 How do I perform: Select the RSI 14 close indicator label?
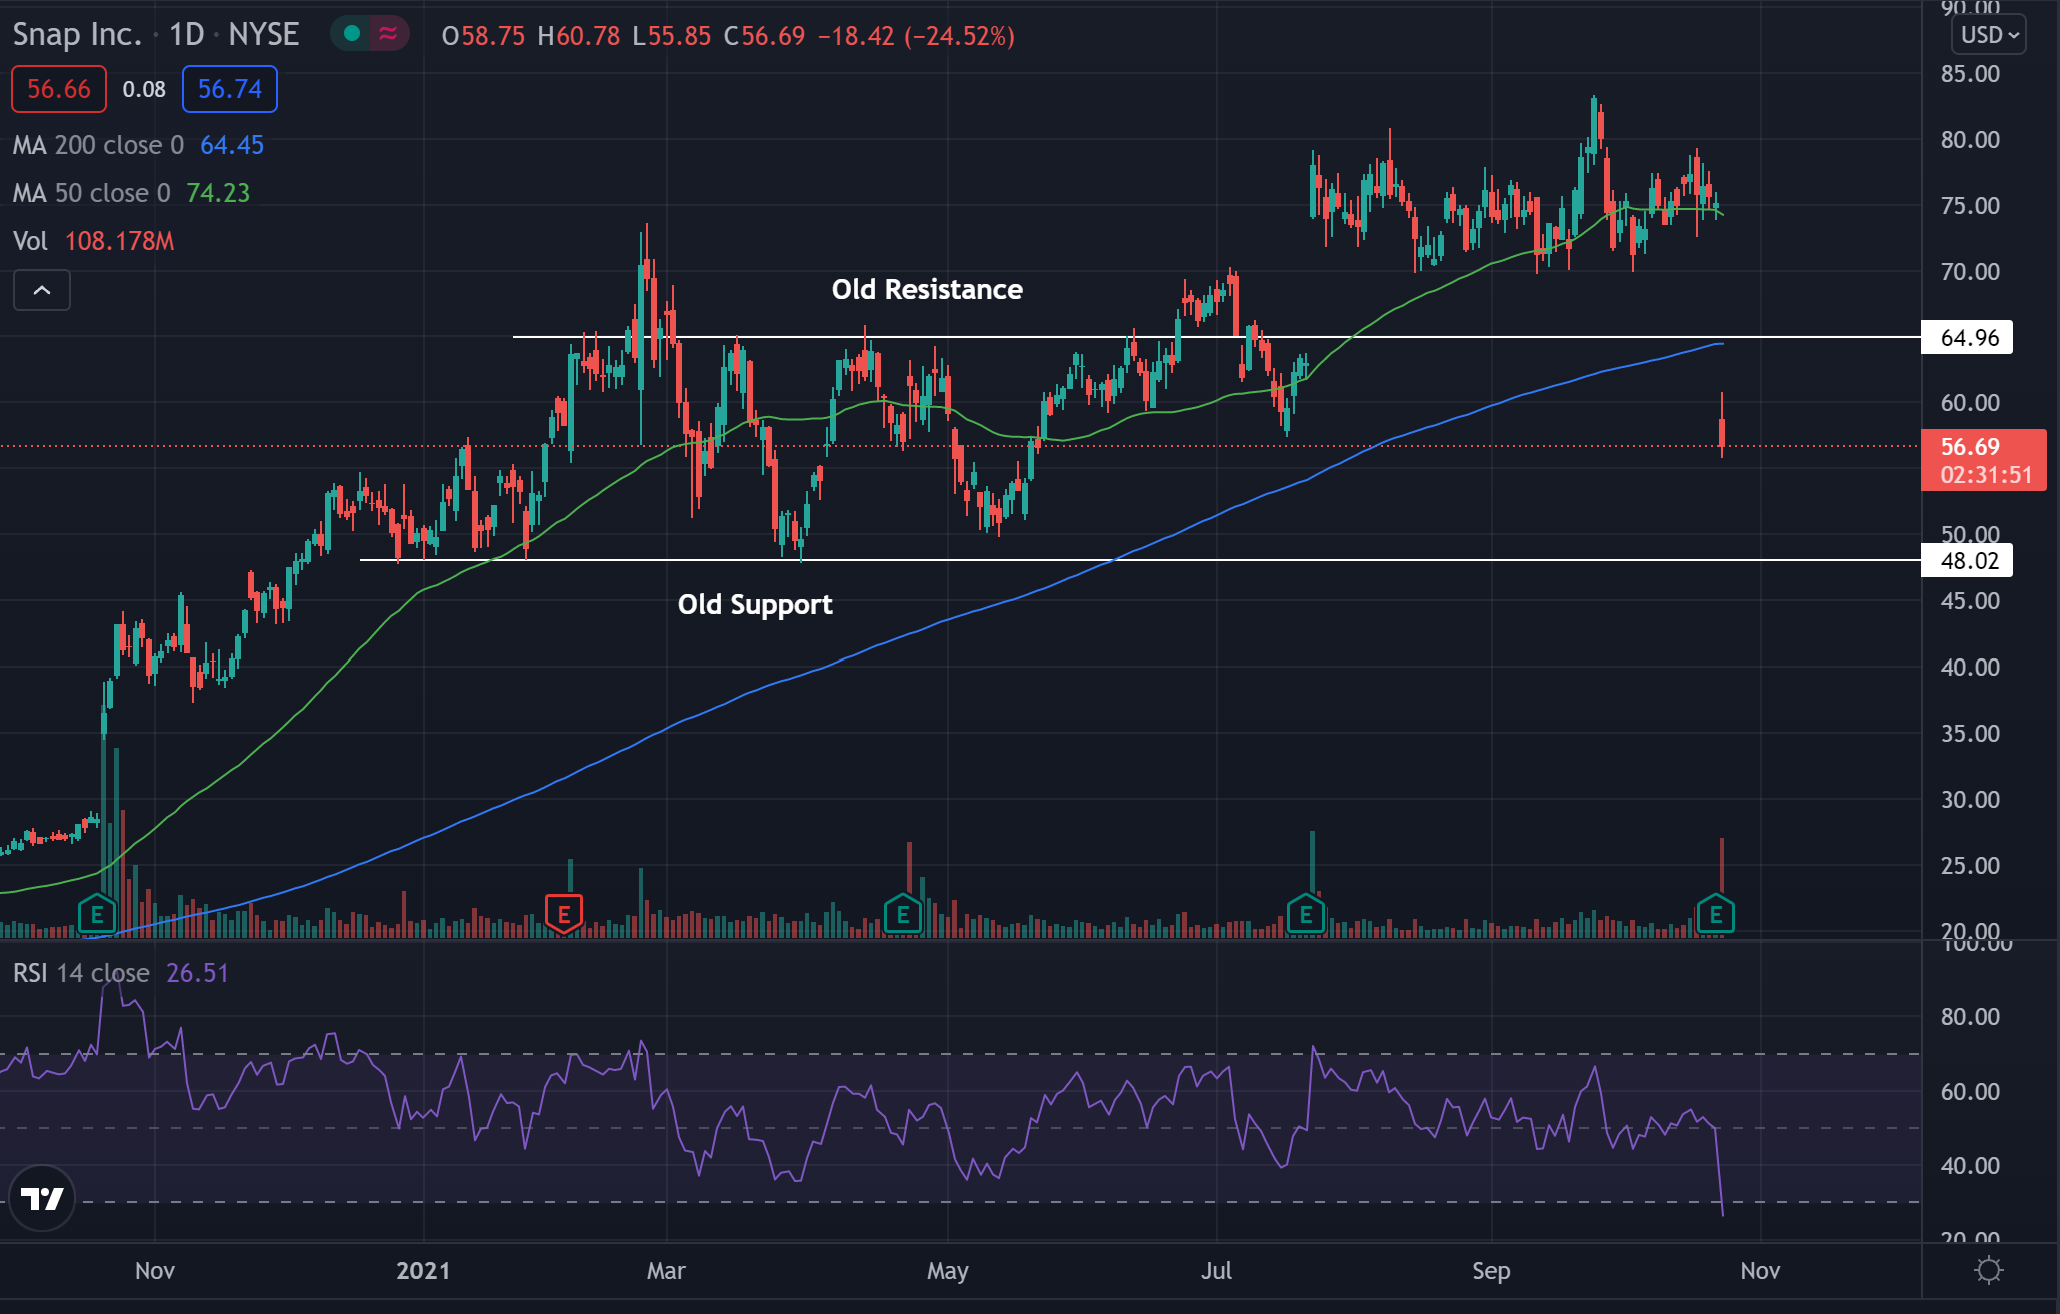pos(81,973)
